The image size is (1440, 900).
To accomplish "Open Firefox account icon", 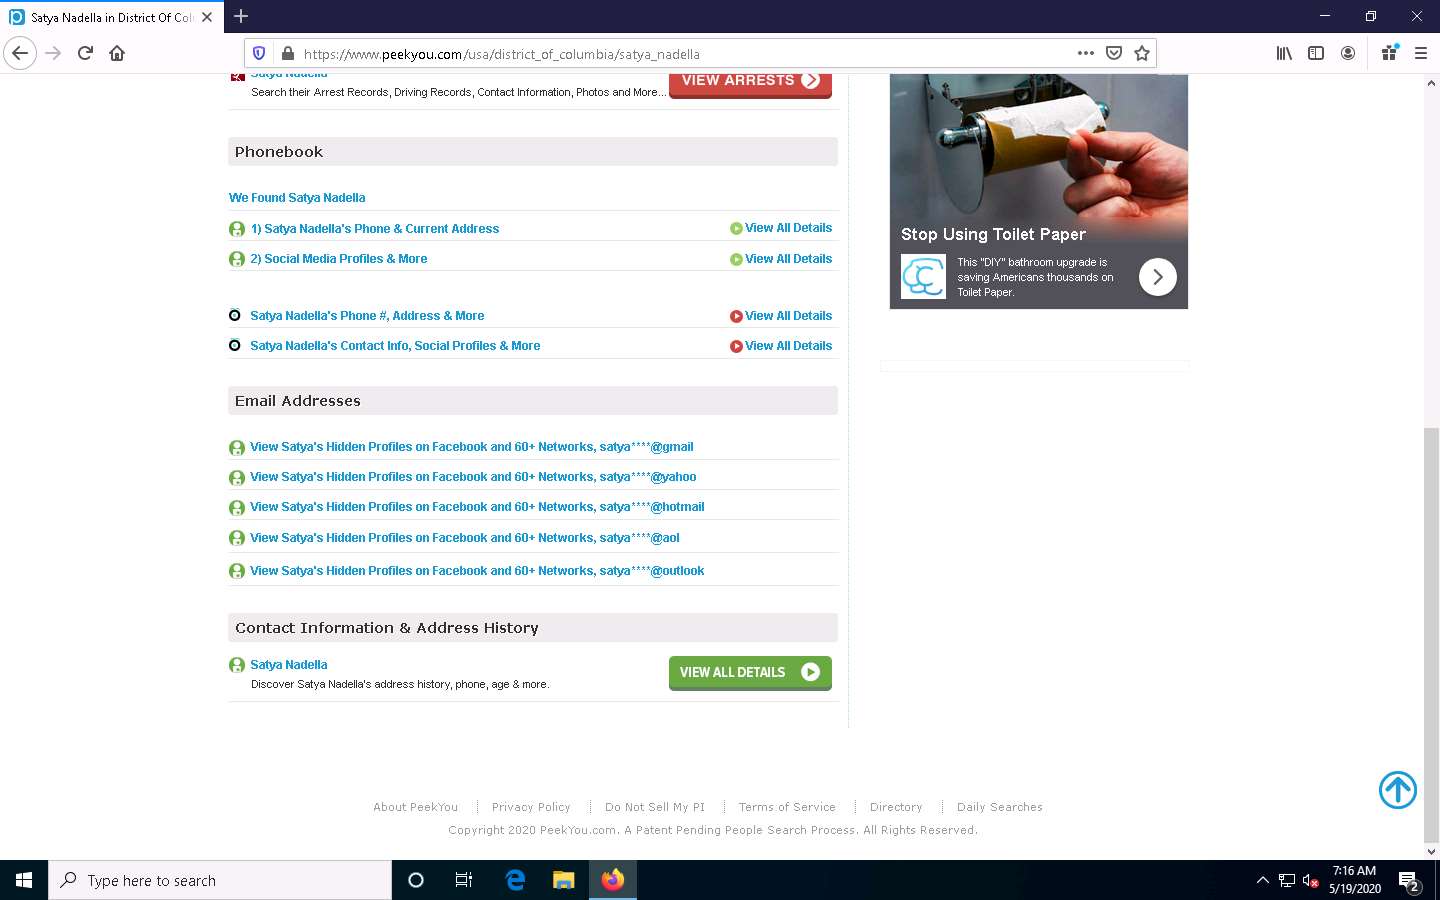I will 1348,53.
